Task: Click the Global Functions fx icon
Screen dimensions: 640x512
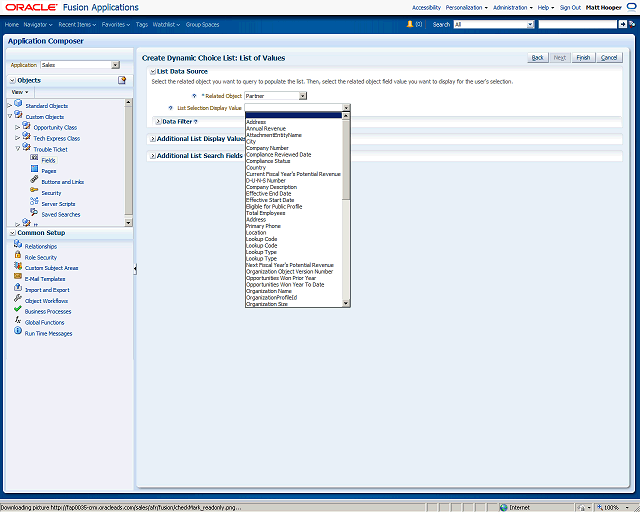Action: (x=18, y=320)
